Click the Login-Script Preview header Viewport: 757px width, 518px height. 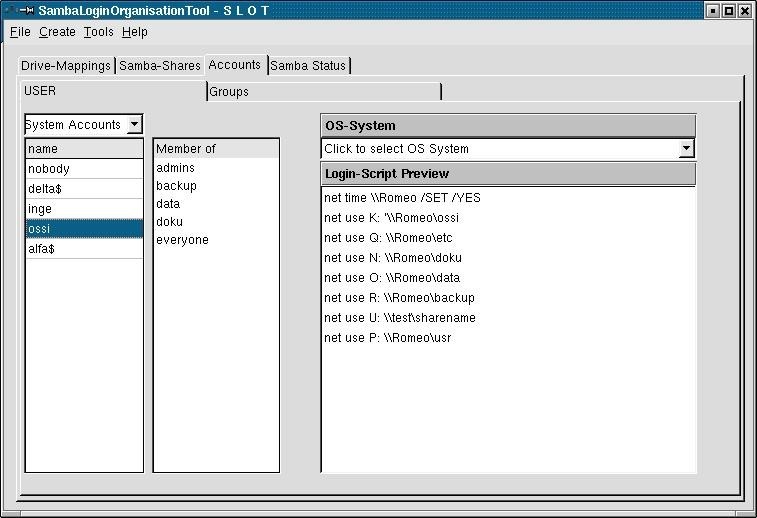[x=508, y=174]
